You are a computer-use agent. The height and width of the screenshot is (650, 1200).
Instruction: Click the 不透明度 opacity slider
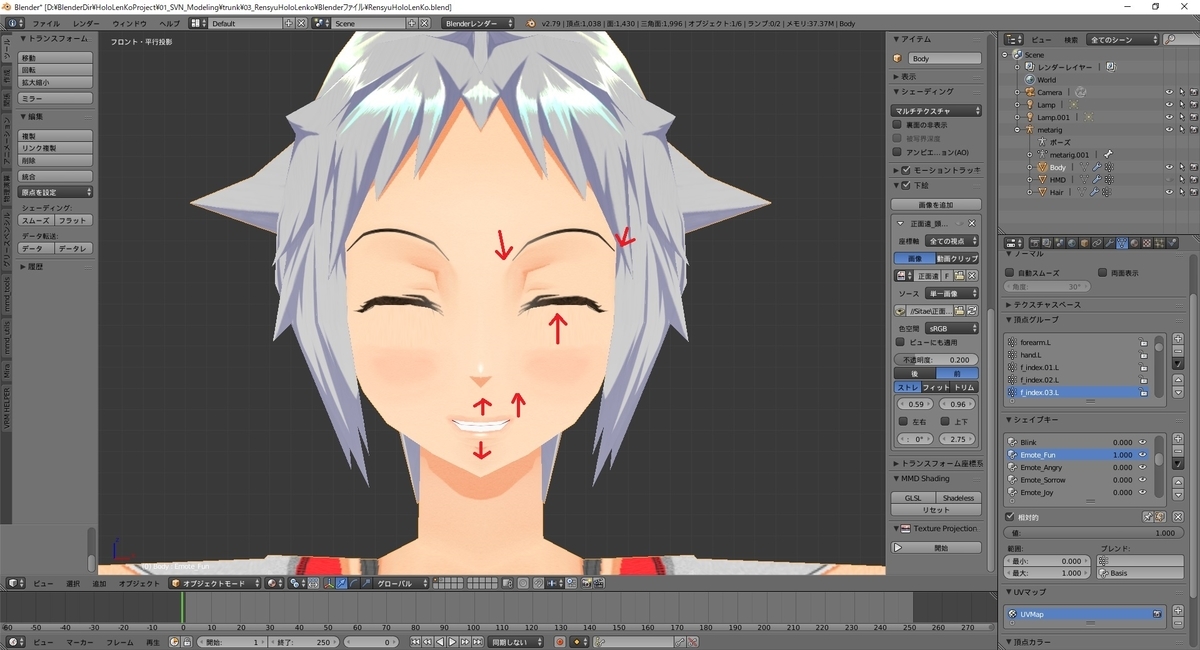tap(937, 359)
